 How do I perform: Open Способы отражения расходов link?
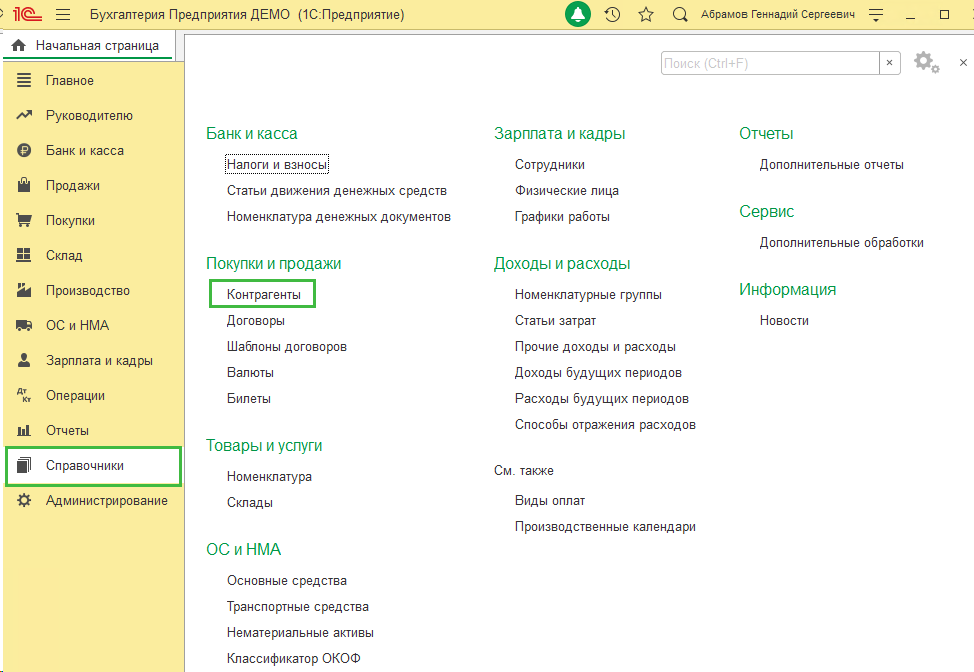(x=605, y=425)
